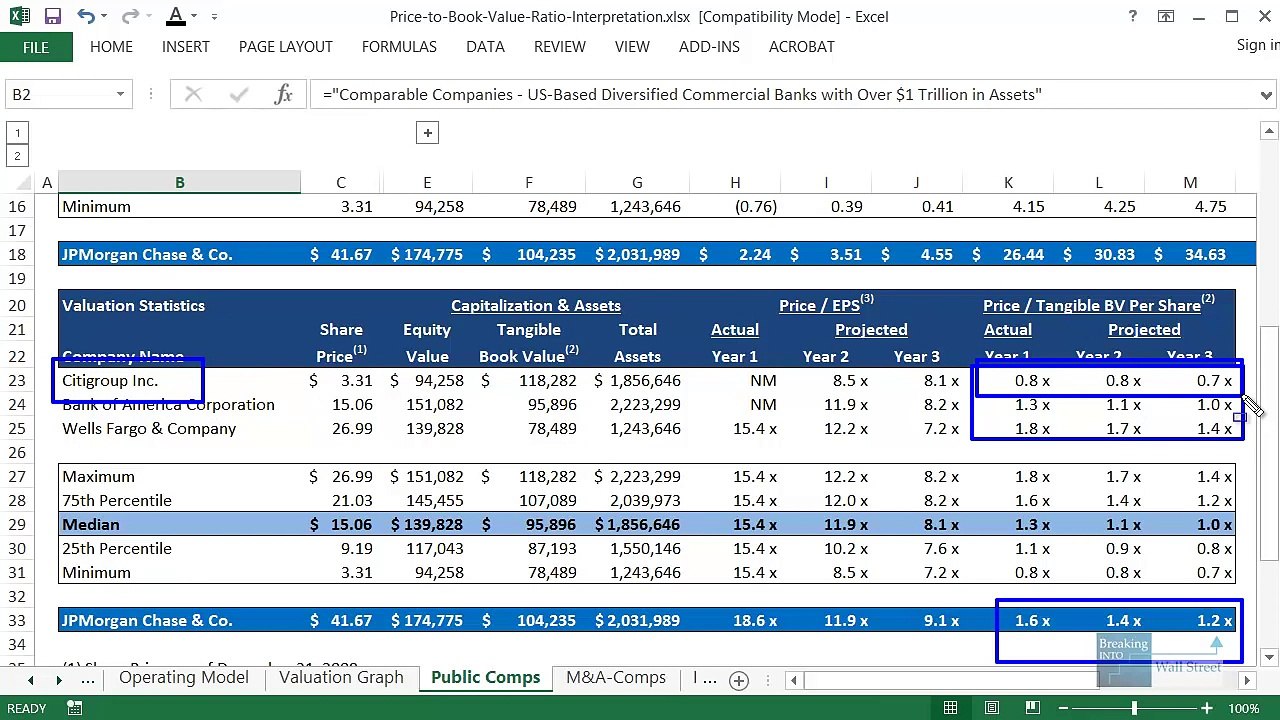Switch to the M&A-Comps sheet
The height and width of the screenshot is (720, 1280).
[616, 678]
